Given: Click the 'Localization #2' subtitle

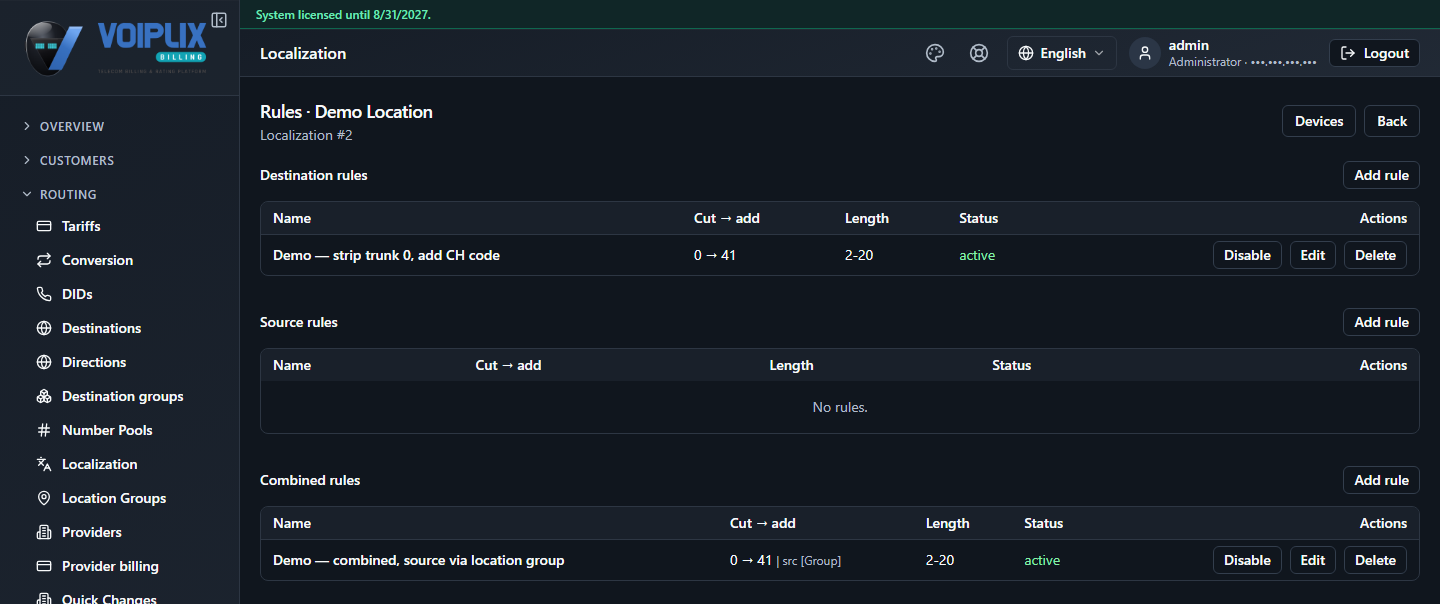Looking at the screenshot, I should [x=306, y=135].
